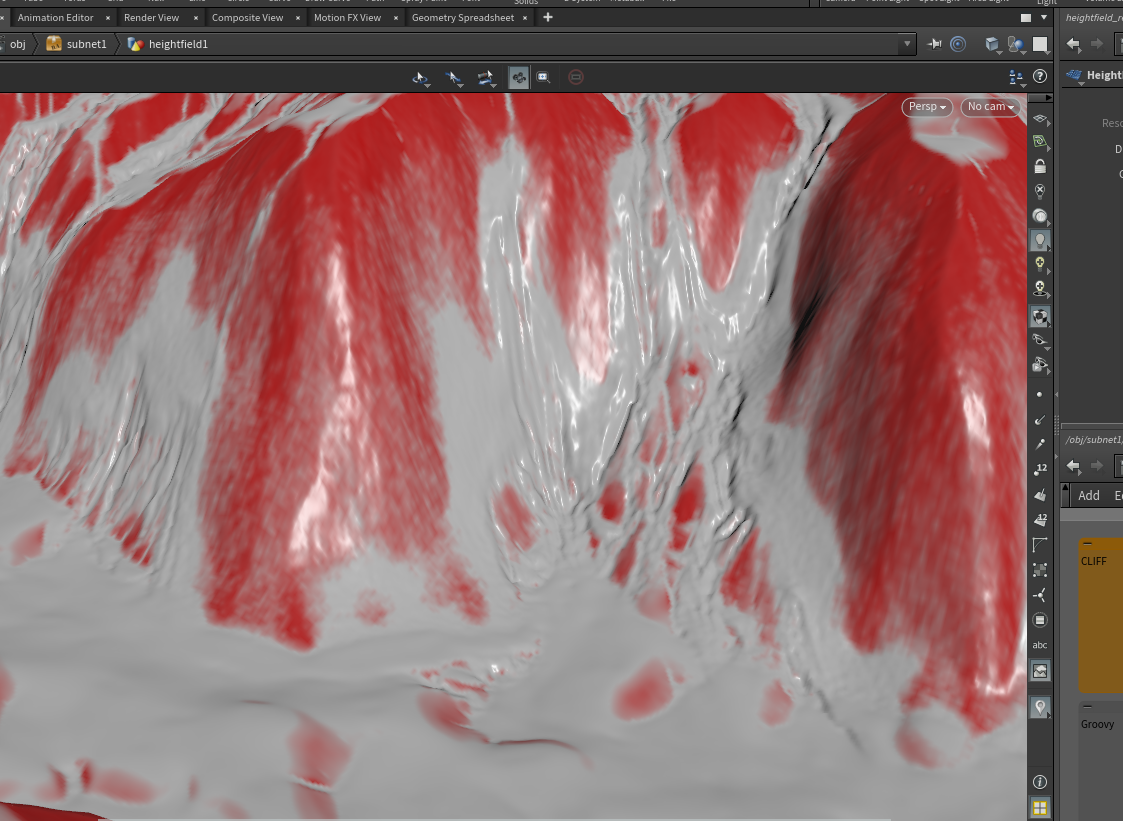Click the zoom magnifier viewport tool
Screen dimensions: 1123x821
(544, 77)
